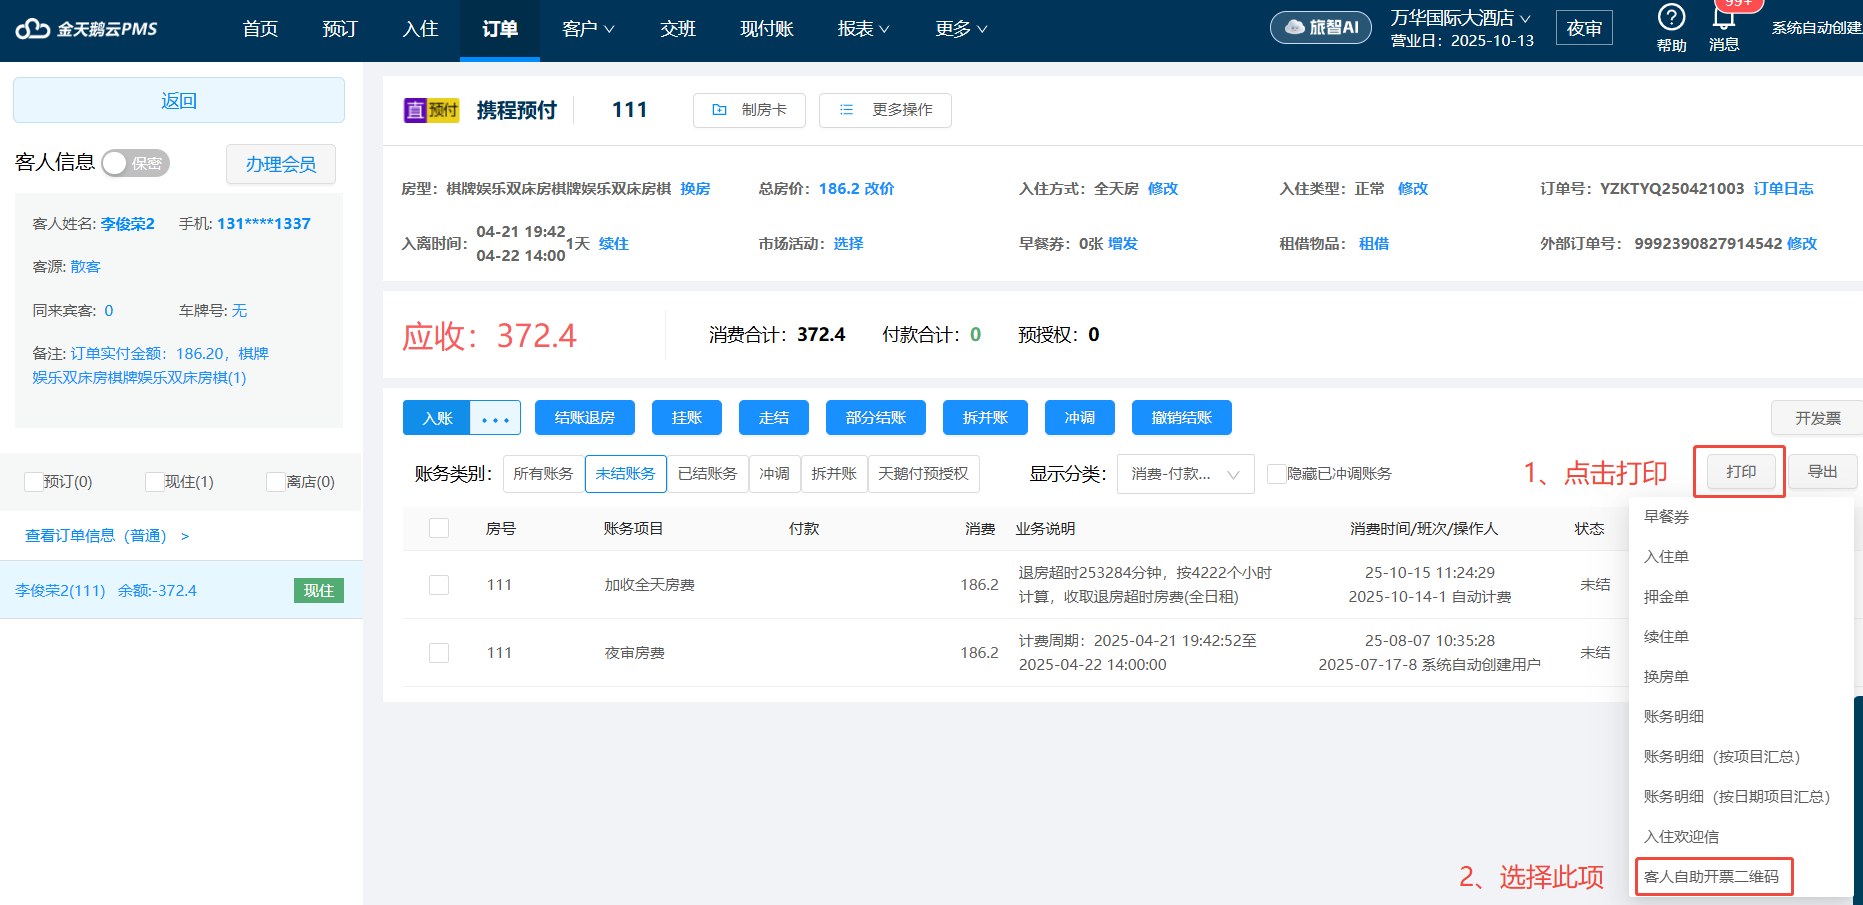1863x905 pixels.
Task: Click the 返回 button
Action: tap(179, 100)
